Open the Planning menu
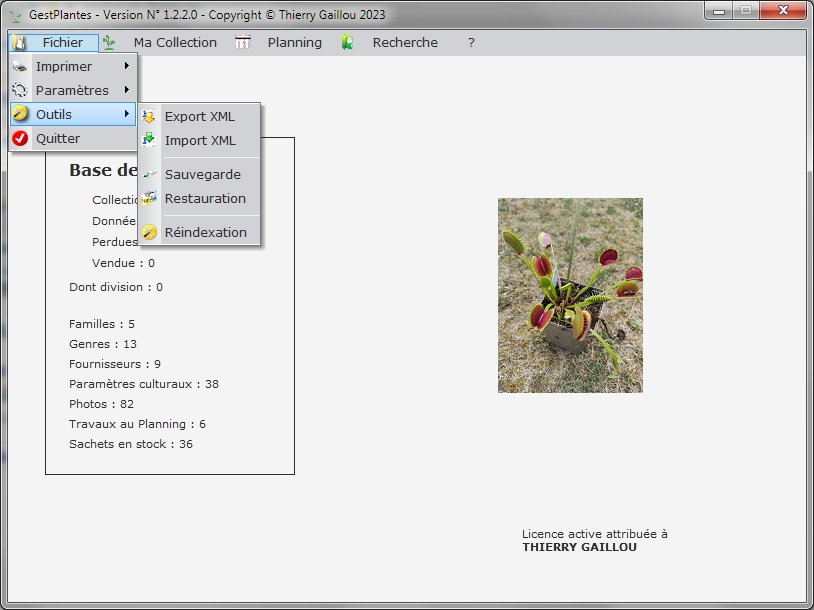This screenshot has width=814, height=610. 294,43
